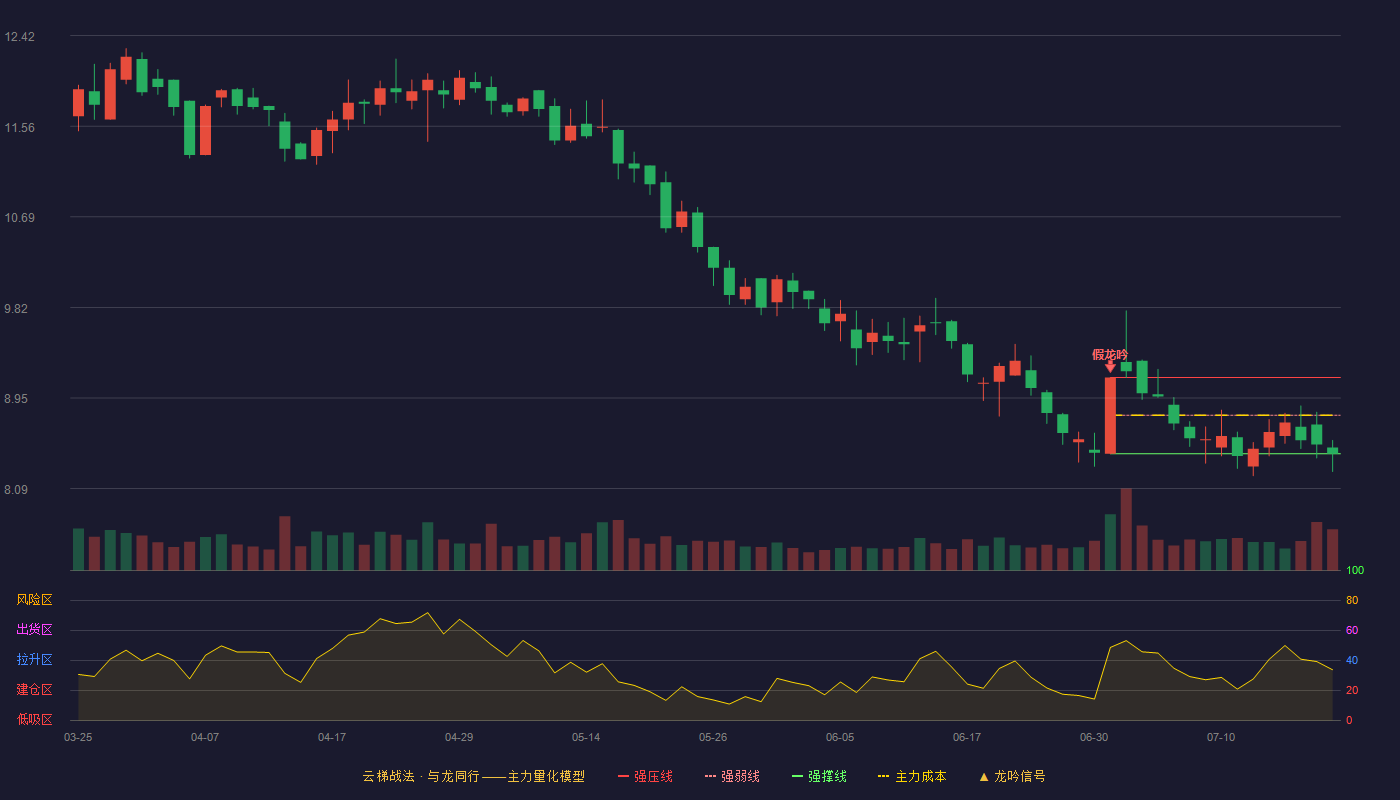Click the 龙吟信号 triangle legend icon
This screenshot has width=1400, height=800.
pyautogui.click(x=984, y=776)
